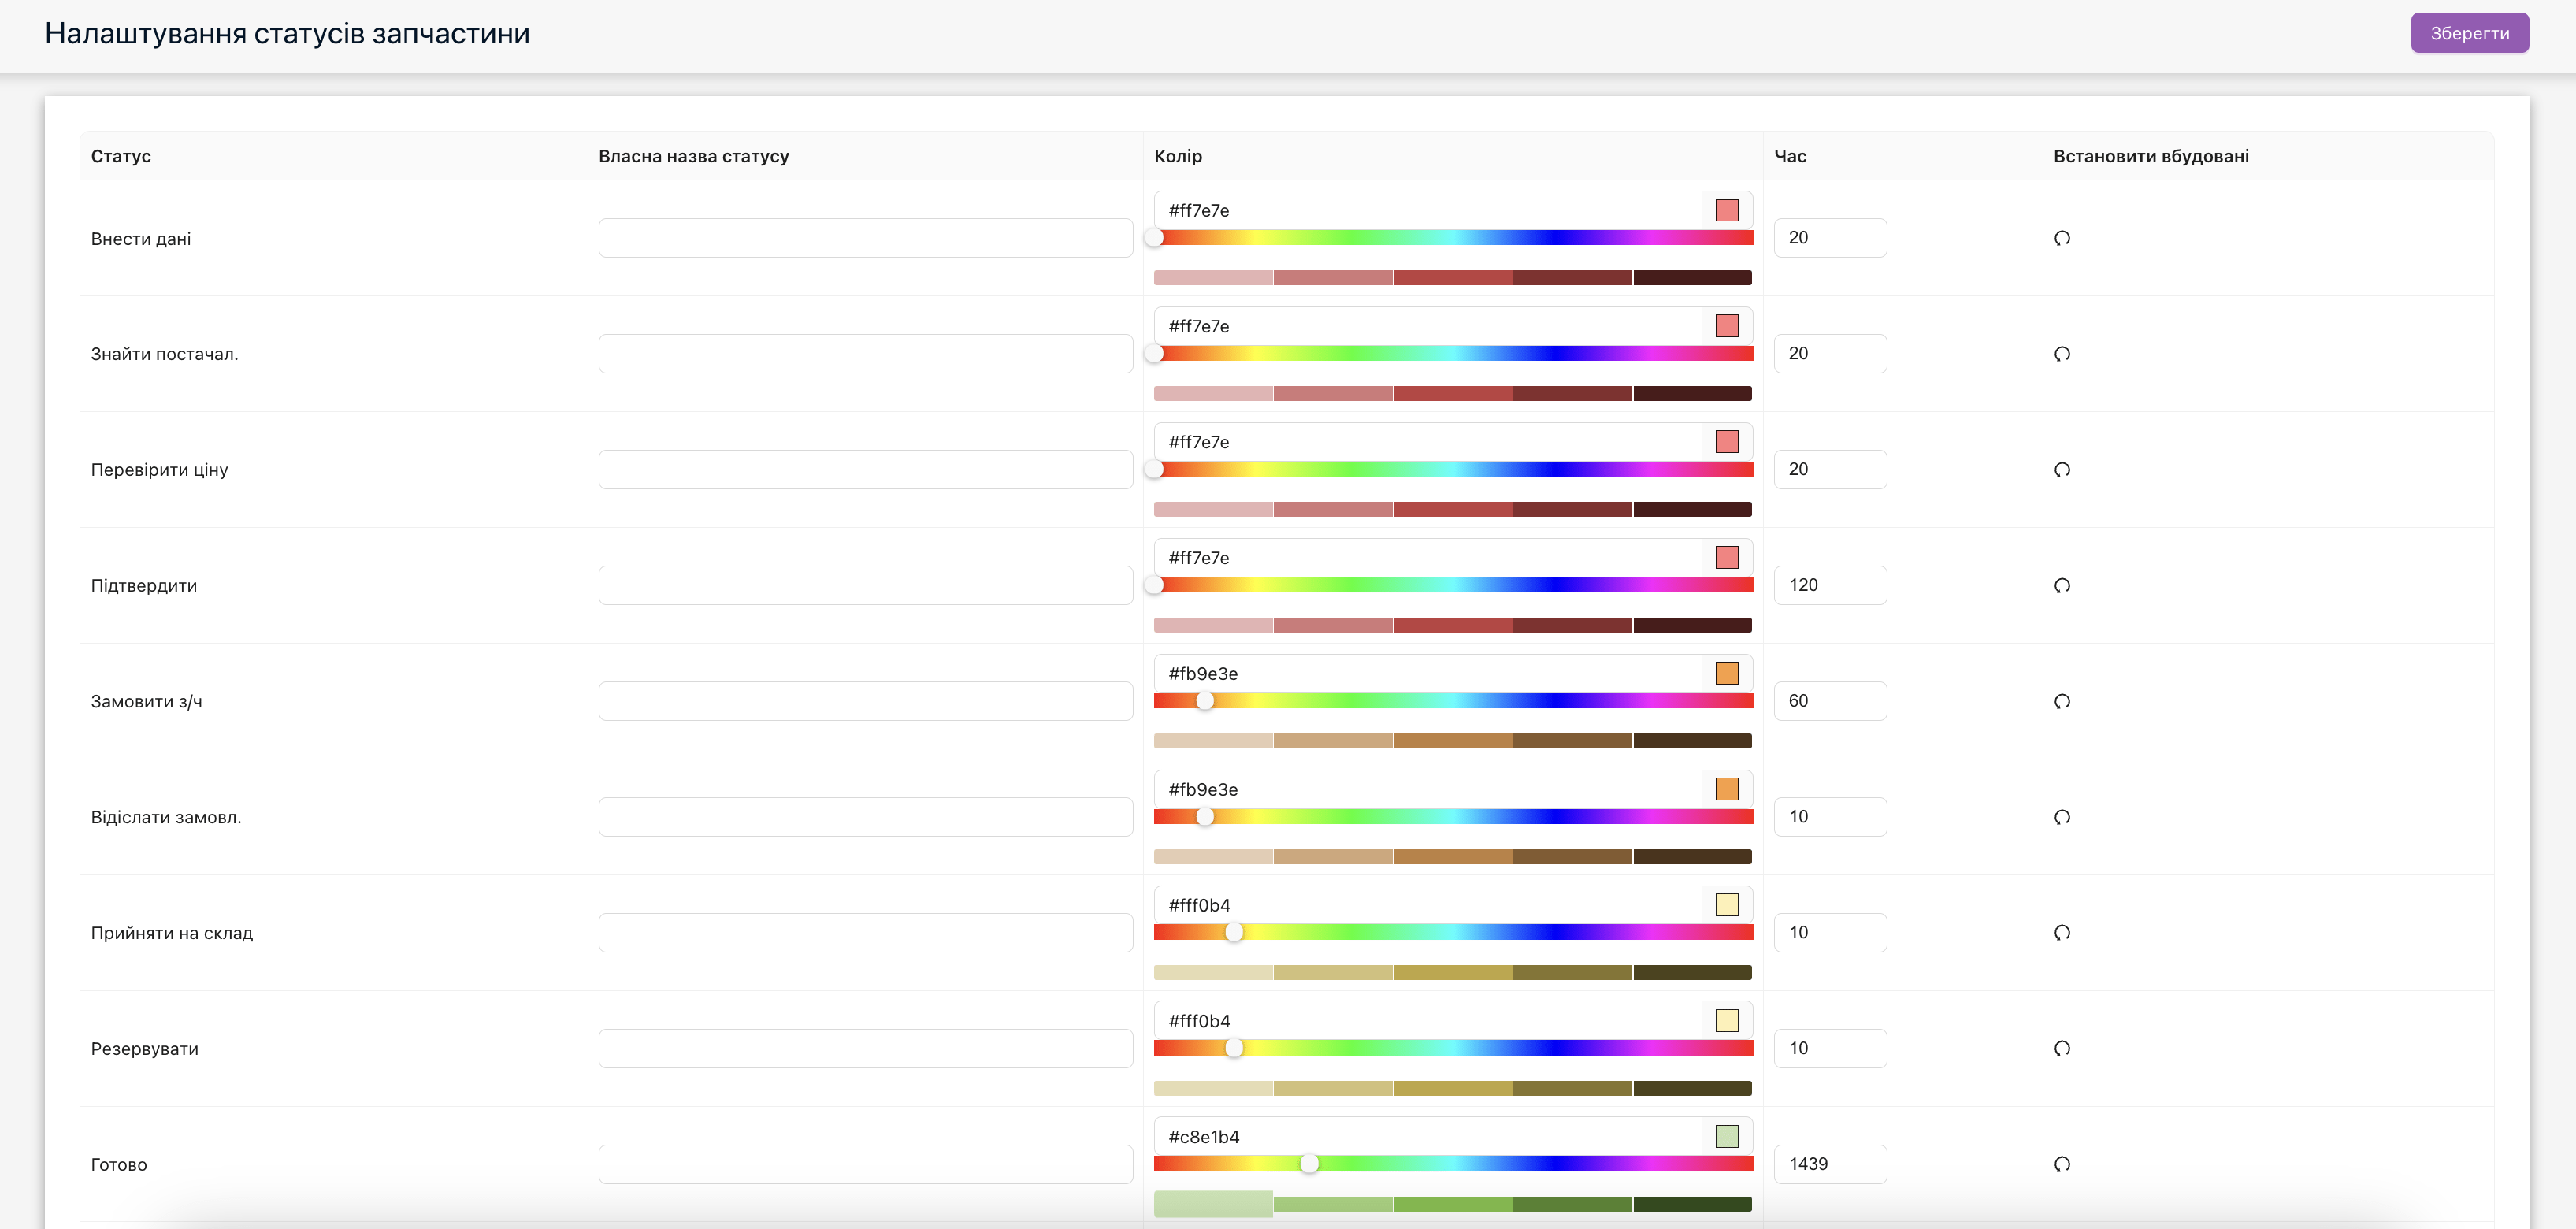
Task: Click reset icon in 'Резервувати' row
Action: [x=2061, y=1049]
